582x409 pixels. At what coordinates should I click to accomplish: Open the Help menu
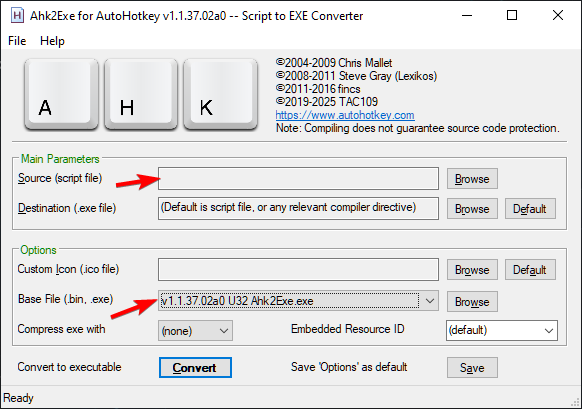point(52,40)
